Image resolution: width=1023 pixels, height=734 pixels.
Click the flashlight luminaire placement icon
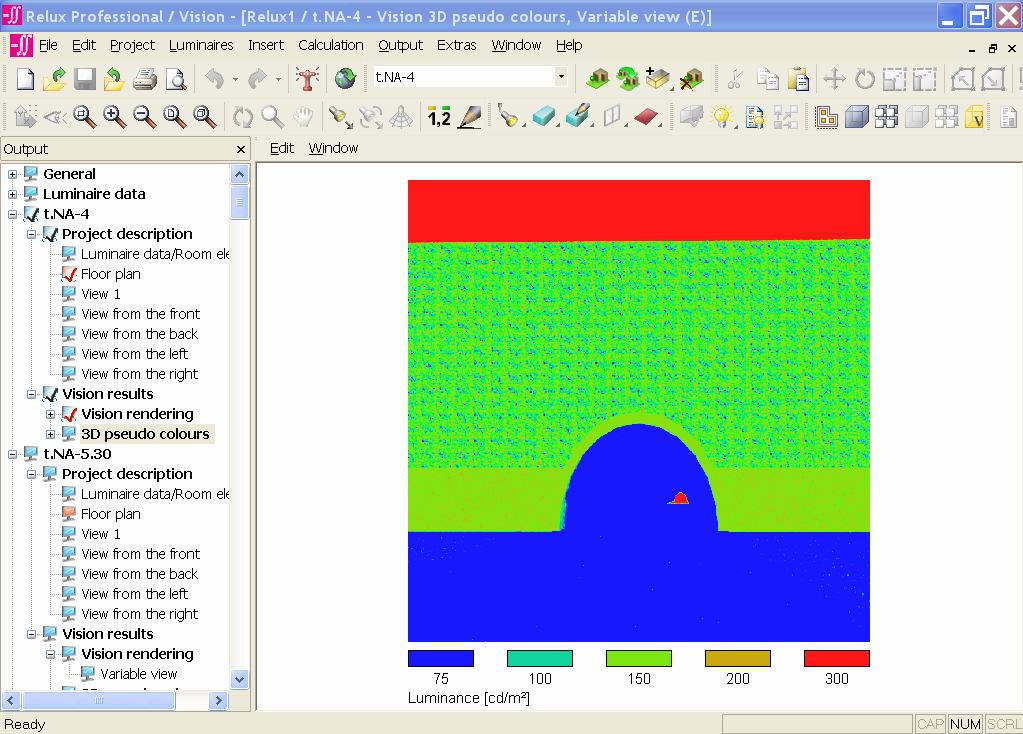point(339,117)
